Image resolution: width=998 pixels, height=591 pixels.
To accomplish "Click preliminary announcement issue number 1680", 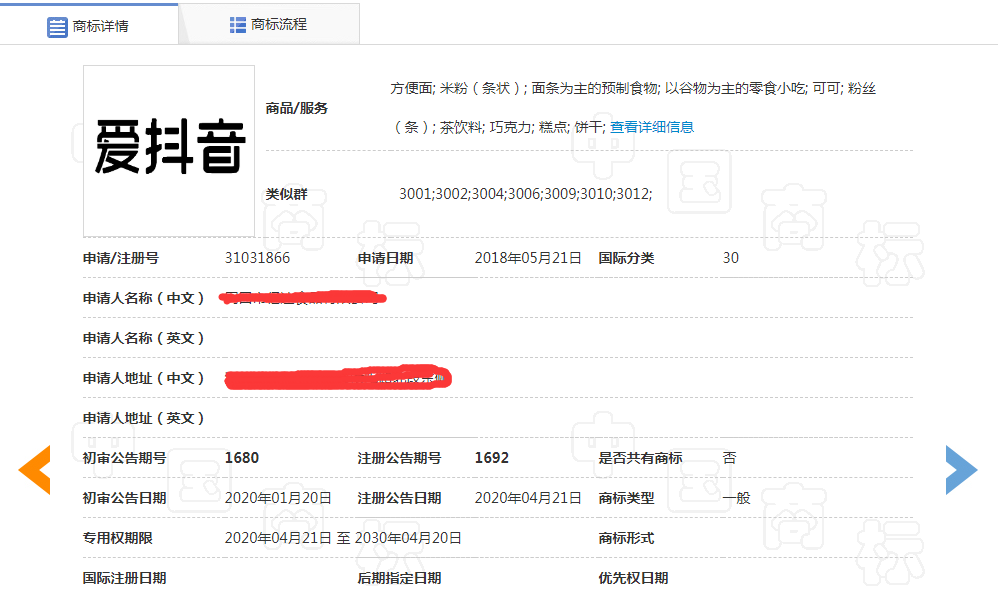I will click(242, 458).
